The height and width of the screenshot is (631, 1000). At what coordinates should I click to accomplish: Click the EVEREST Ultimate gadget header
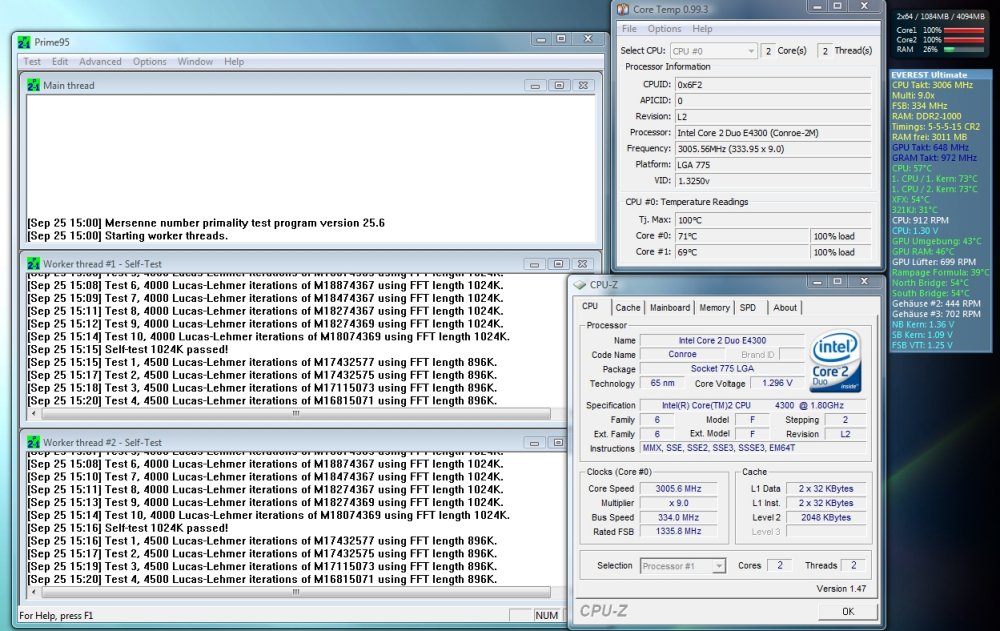pos(940,75)
